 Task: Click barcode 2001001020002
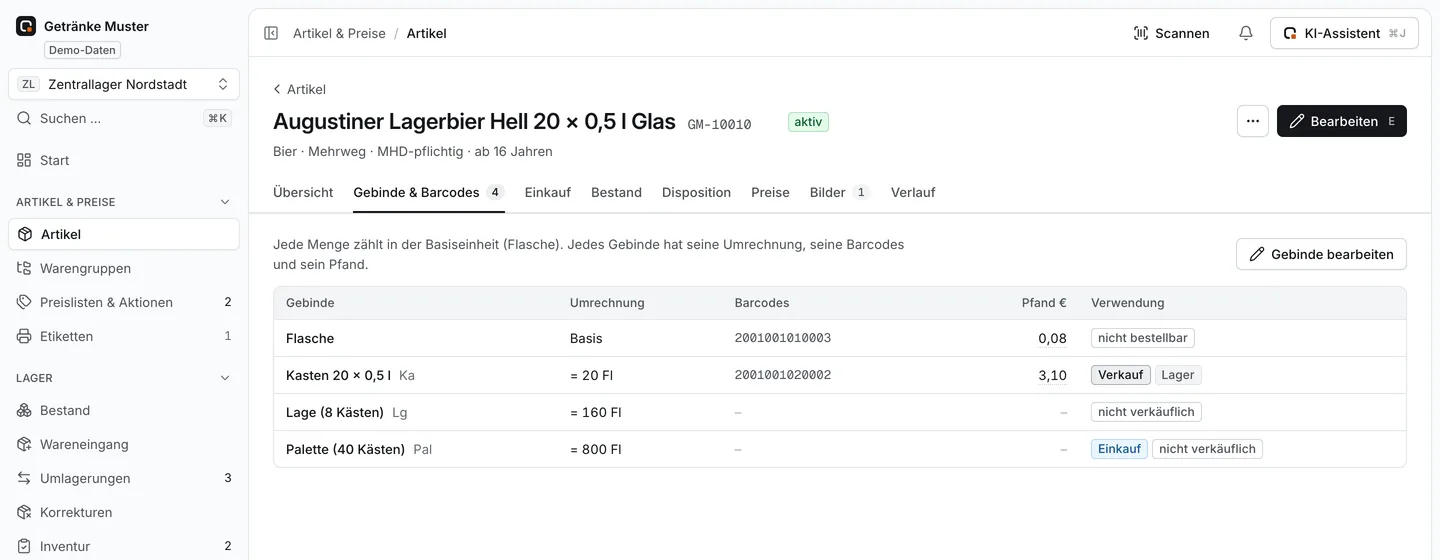(782, 375)
